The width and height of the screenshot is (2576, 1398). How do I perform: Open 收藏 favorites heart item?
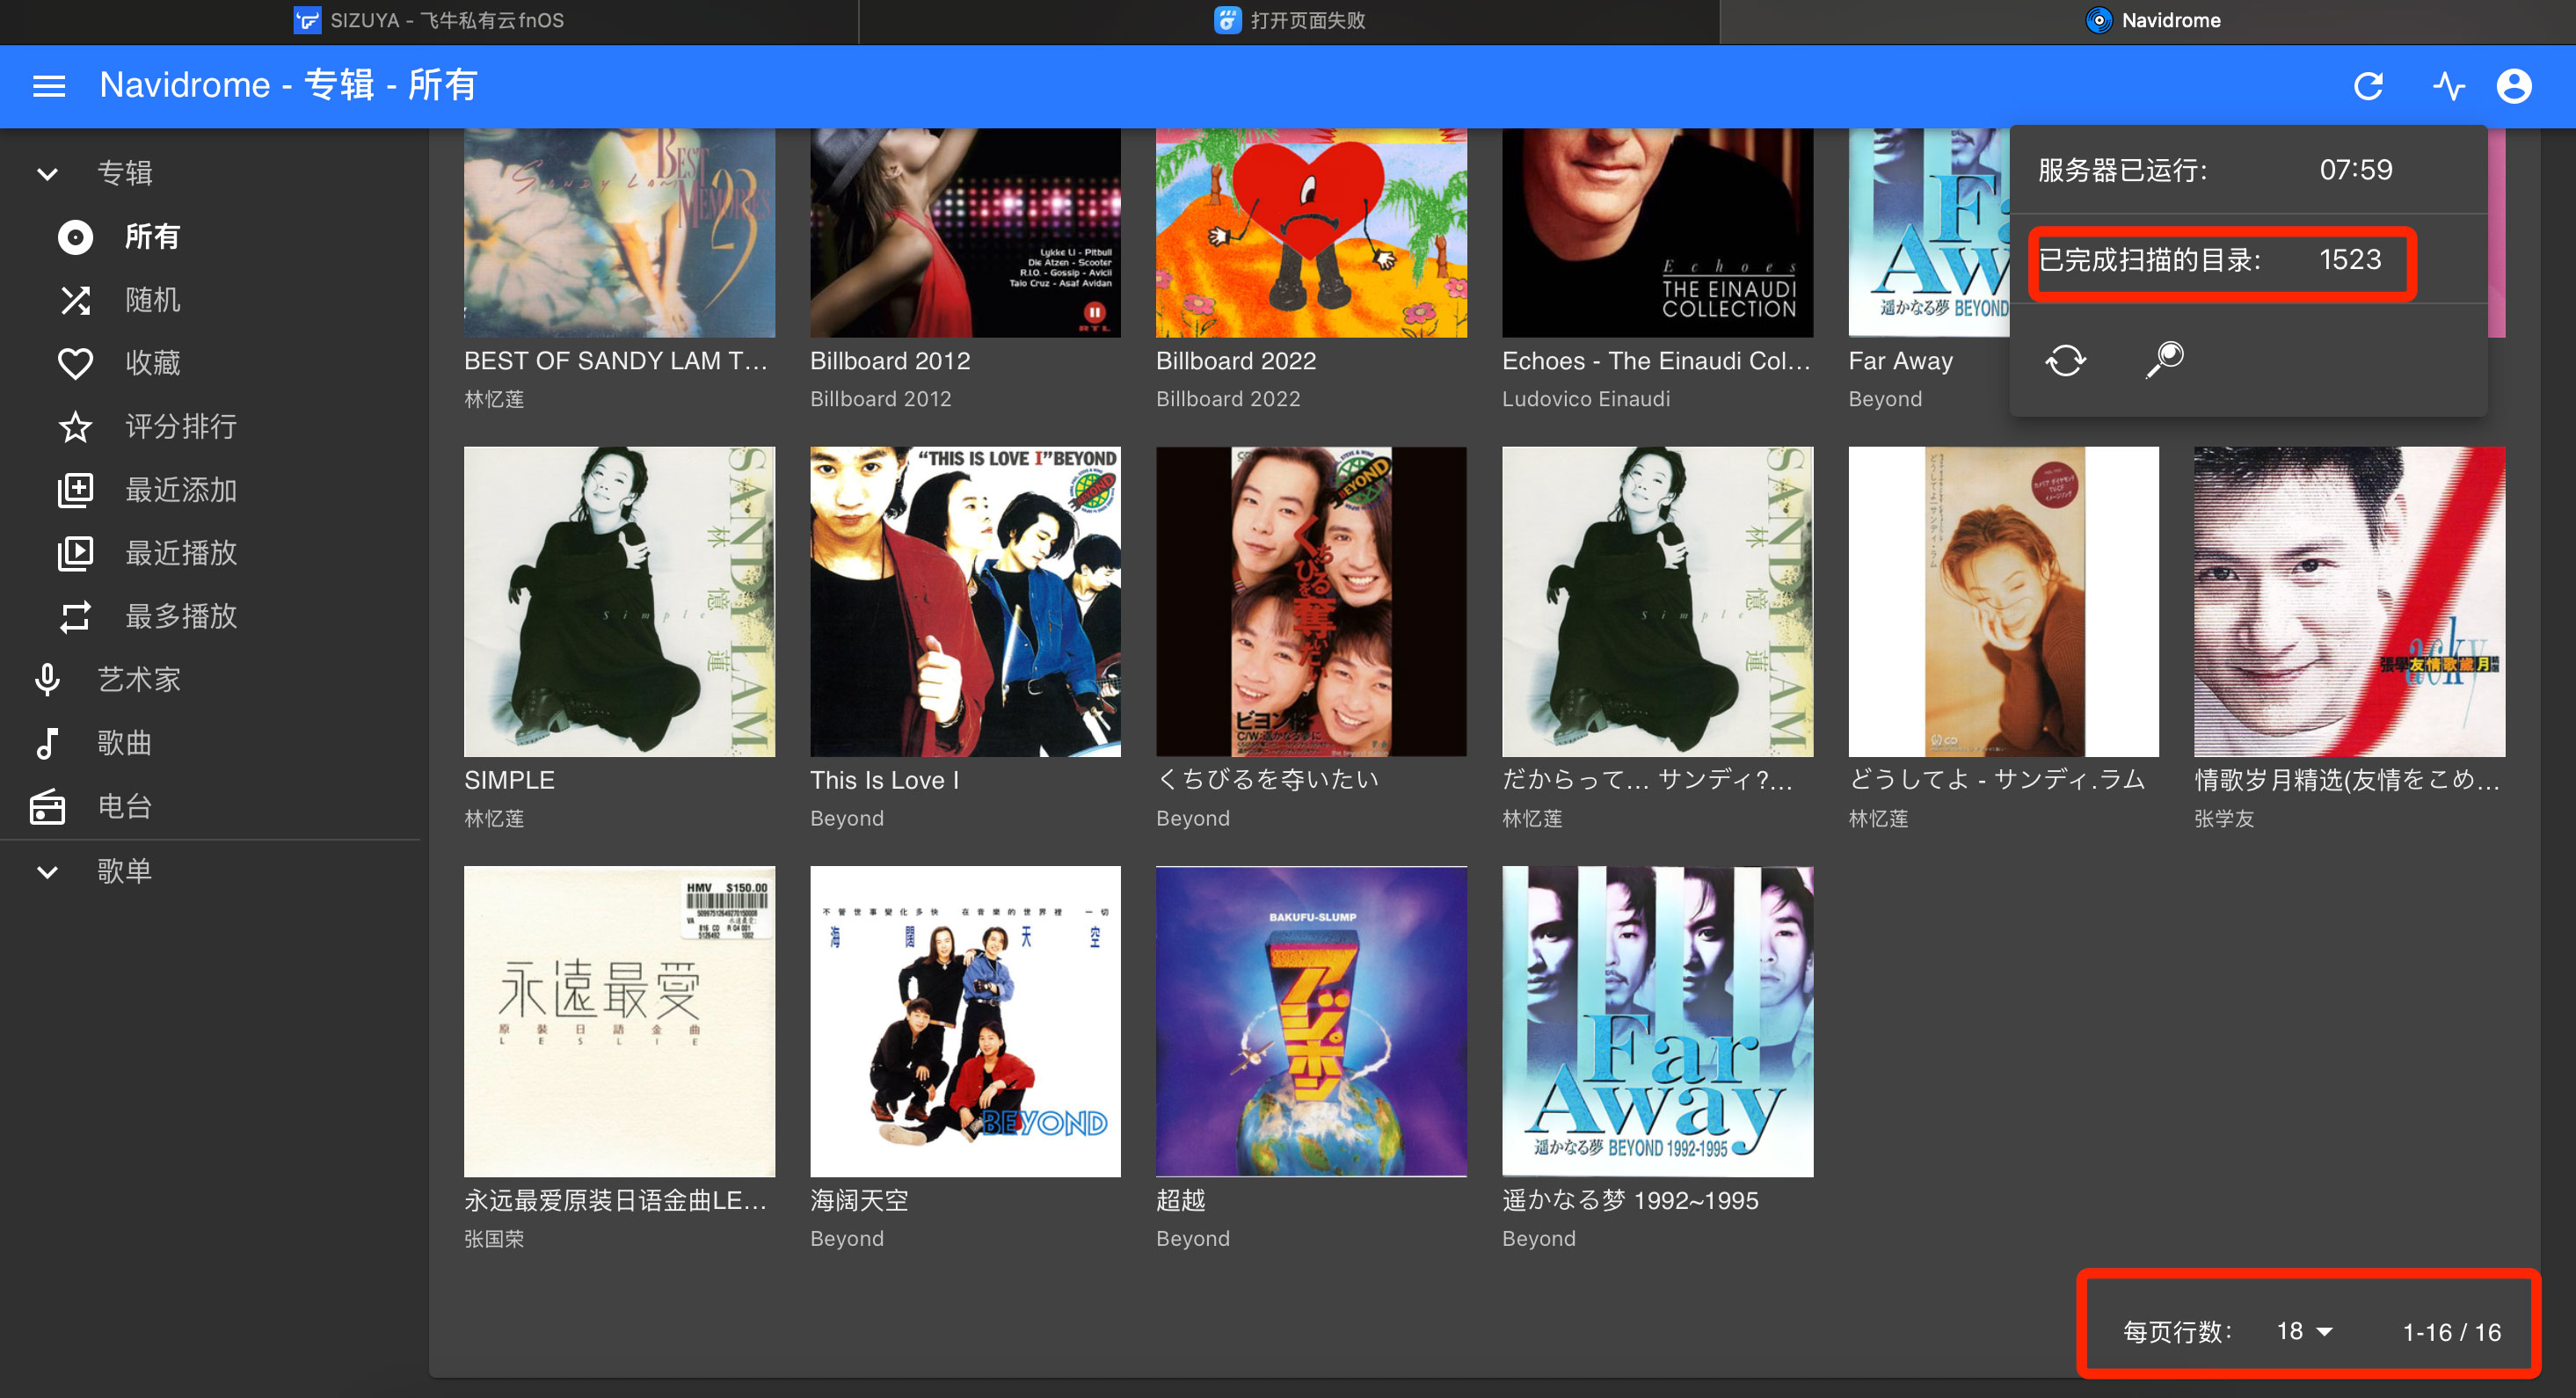[x=152, y=363]
